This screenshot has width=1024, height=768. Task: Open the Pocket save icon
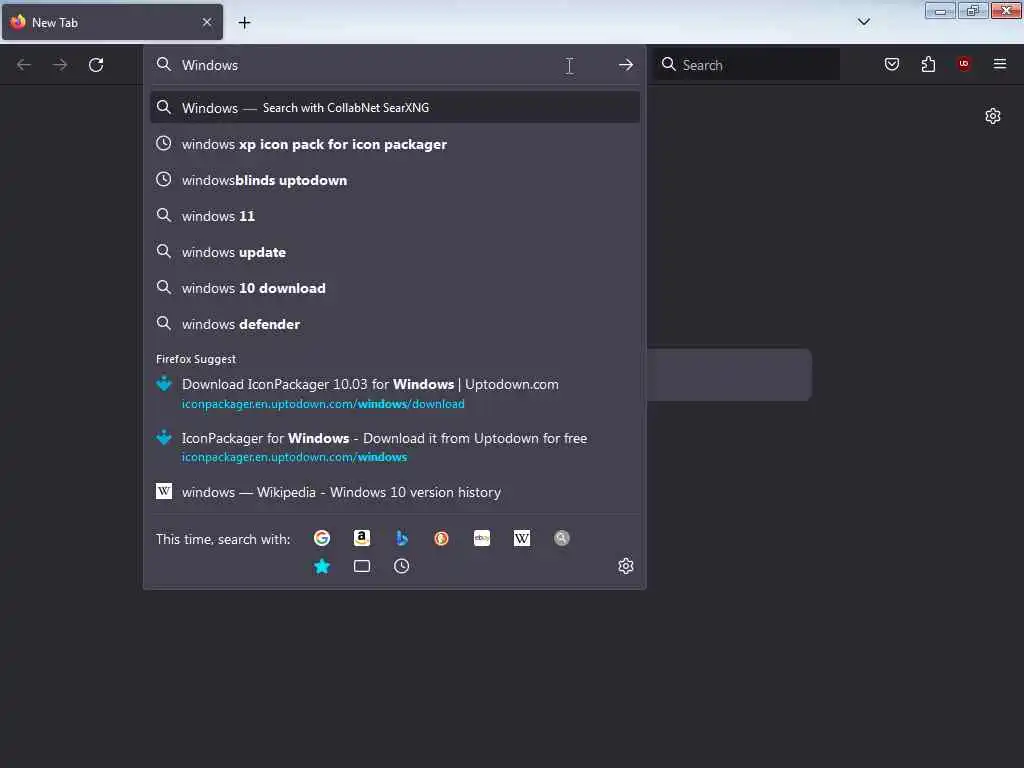(891, 64)
